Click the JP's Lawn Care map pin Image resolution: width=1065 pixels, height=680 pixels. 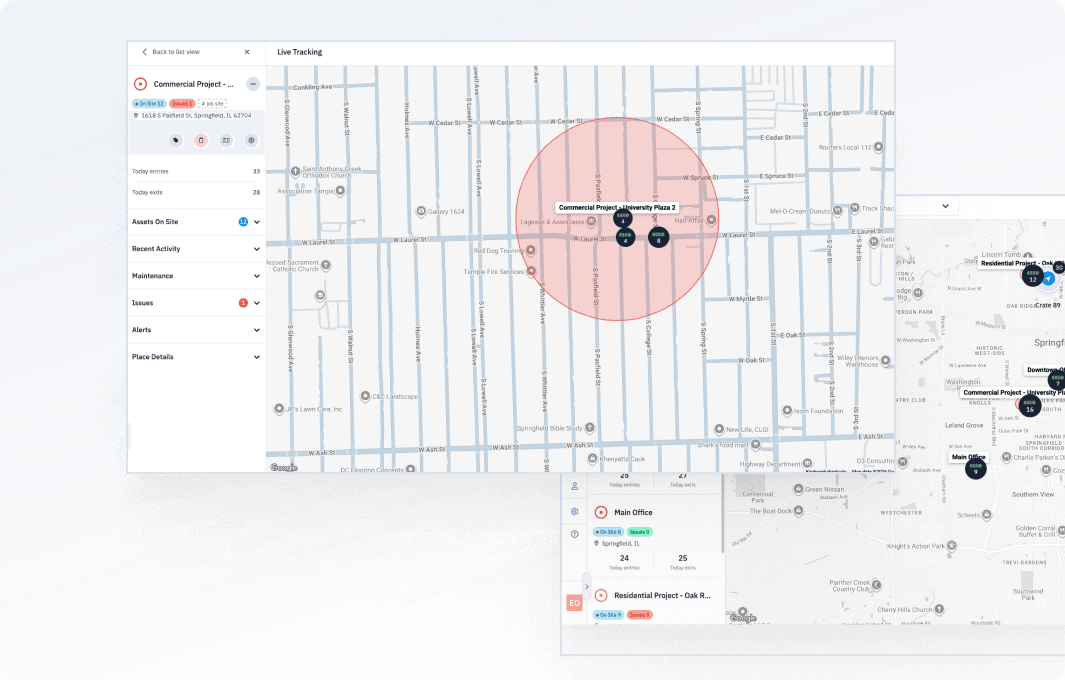[x=278, y=409]
